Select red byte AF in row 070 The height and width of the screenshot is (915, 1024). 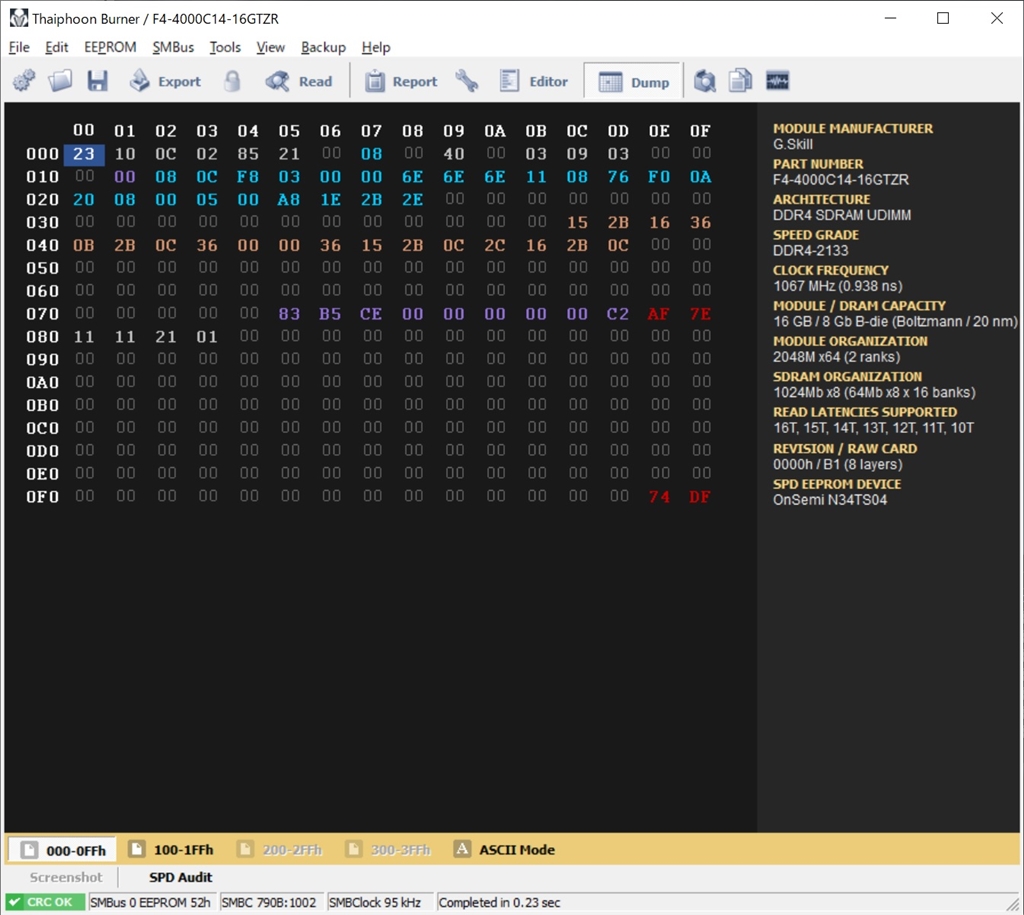pyautogui.click(x=658, y=313)
